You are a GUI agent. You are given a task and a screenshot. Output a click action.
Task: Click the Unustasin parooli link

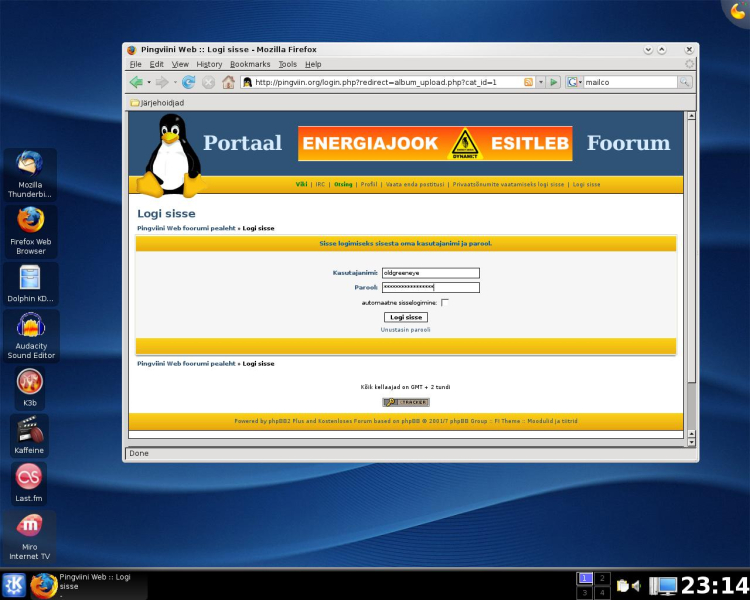click(x=405, y=330)
